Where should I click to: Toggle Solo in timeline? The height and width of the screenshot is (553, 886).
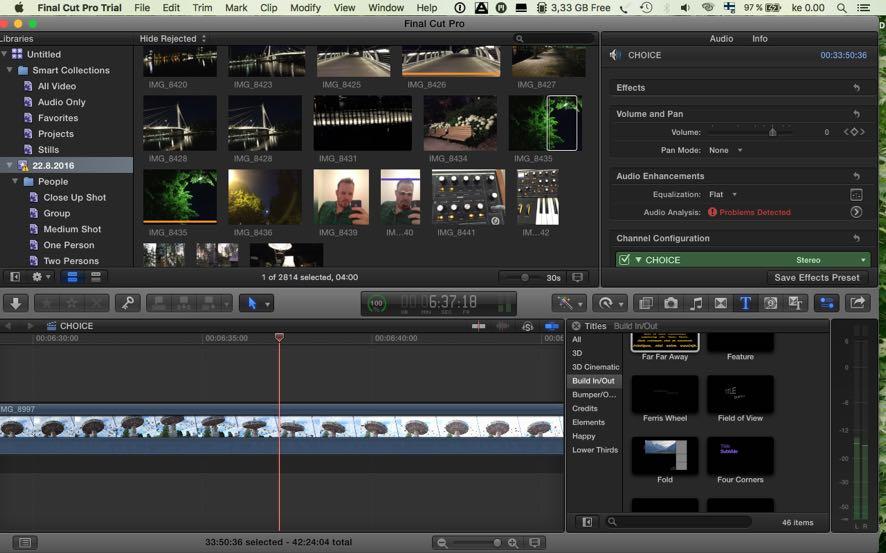click(x=528, y=326)
